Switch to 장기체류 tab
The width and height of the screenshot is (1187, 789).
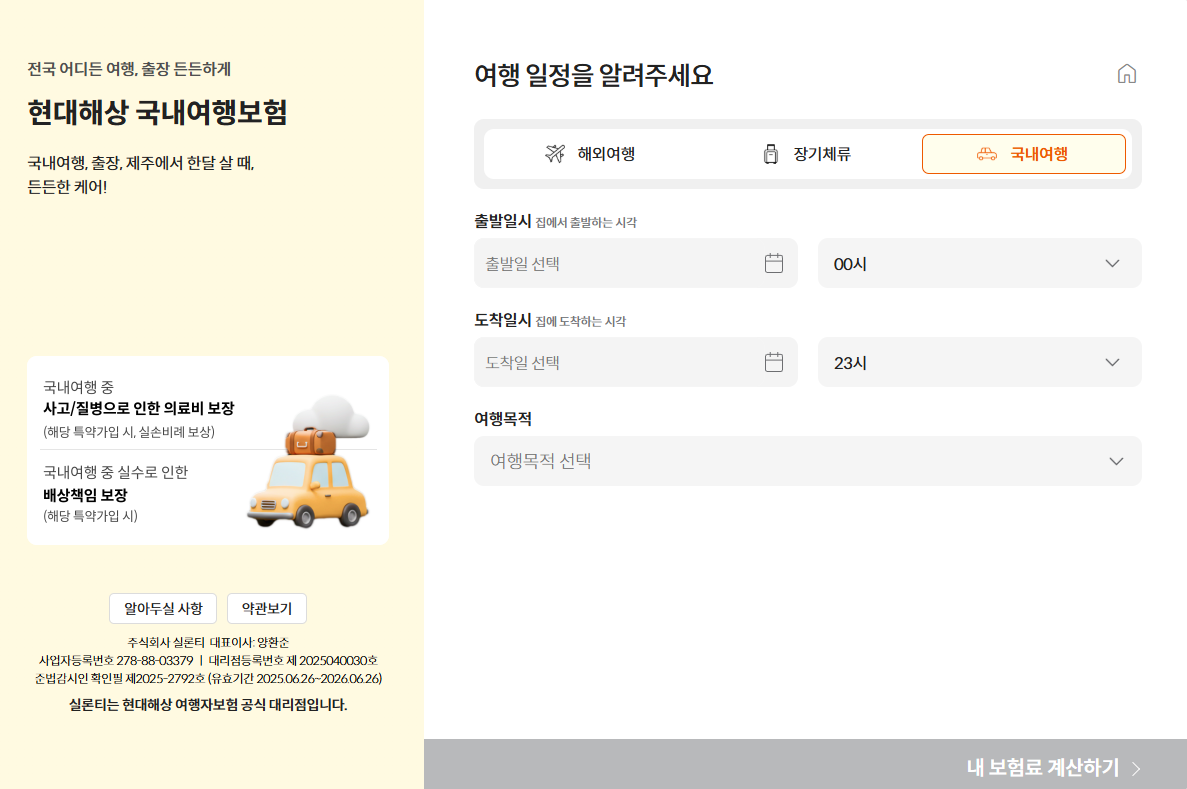807,154
